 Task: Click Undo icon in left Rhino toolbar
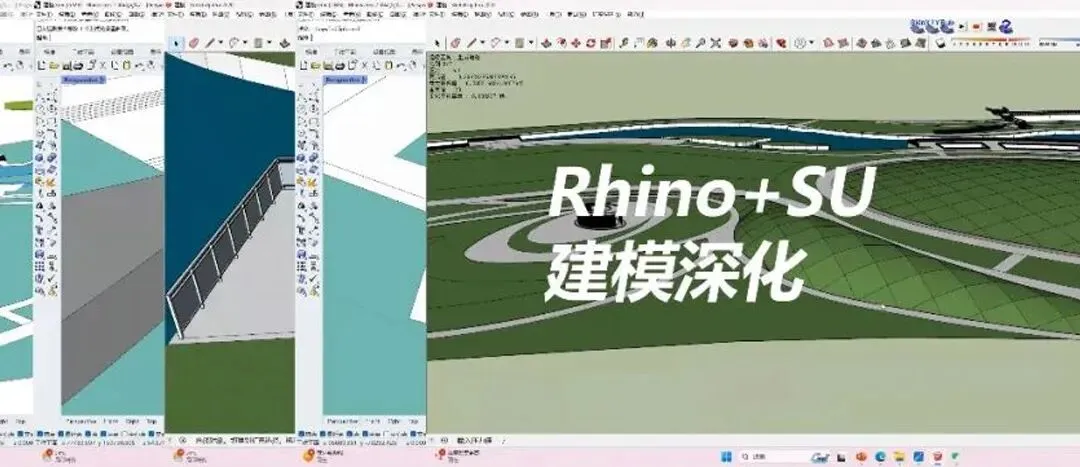click(138, 65)
